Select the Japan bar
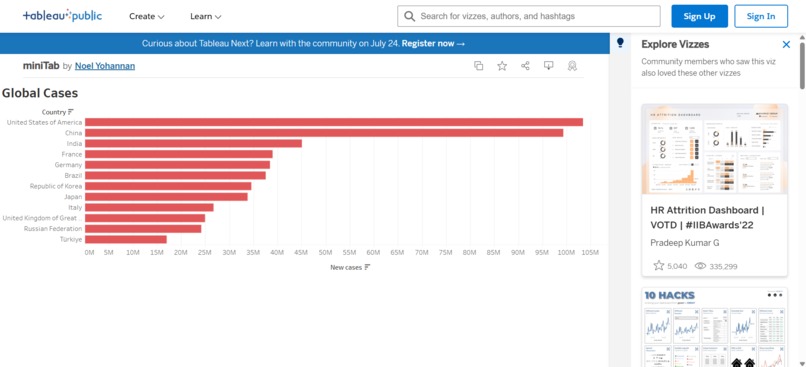Image resolution: width=806 pixels, height=367 pixels. (167, 197)
